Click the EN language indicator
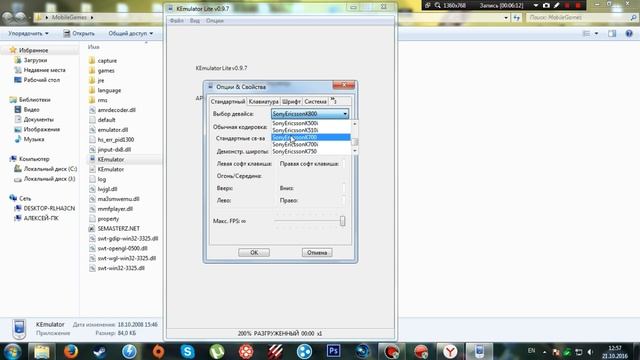640x360 pixels. [x=531, y=351]
